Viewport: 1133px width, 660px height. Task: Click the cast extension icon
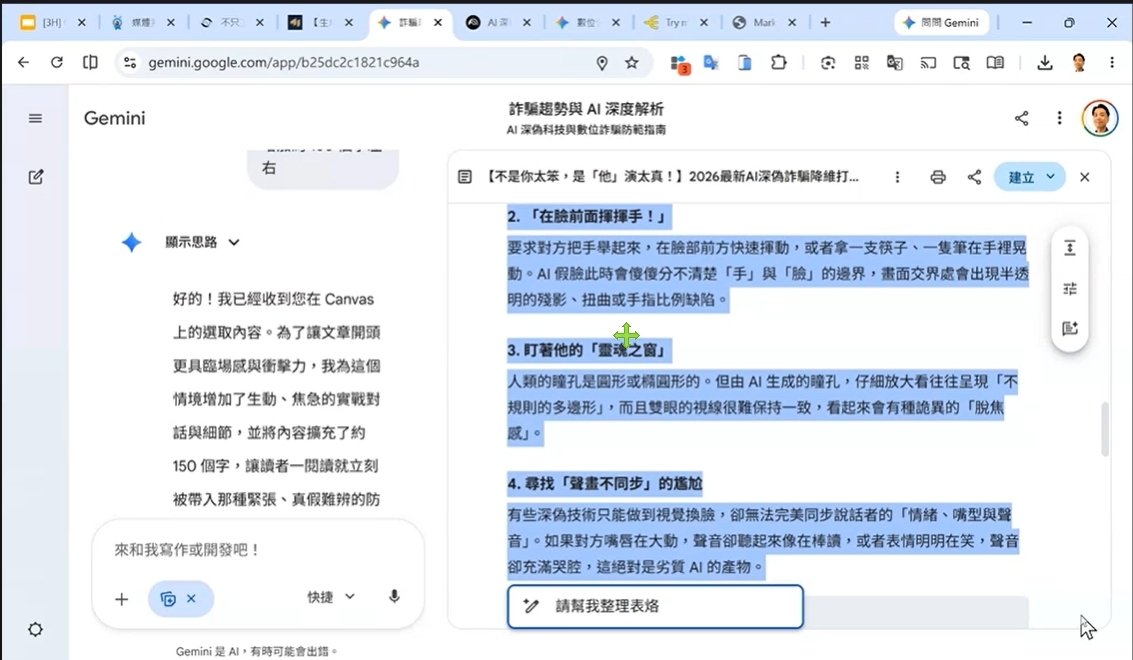[x=928, y=63]
